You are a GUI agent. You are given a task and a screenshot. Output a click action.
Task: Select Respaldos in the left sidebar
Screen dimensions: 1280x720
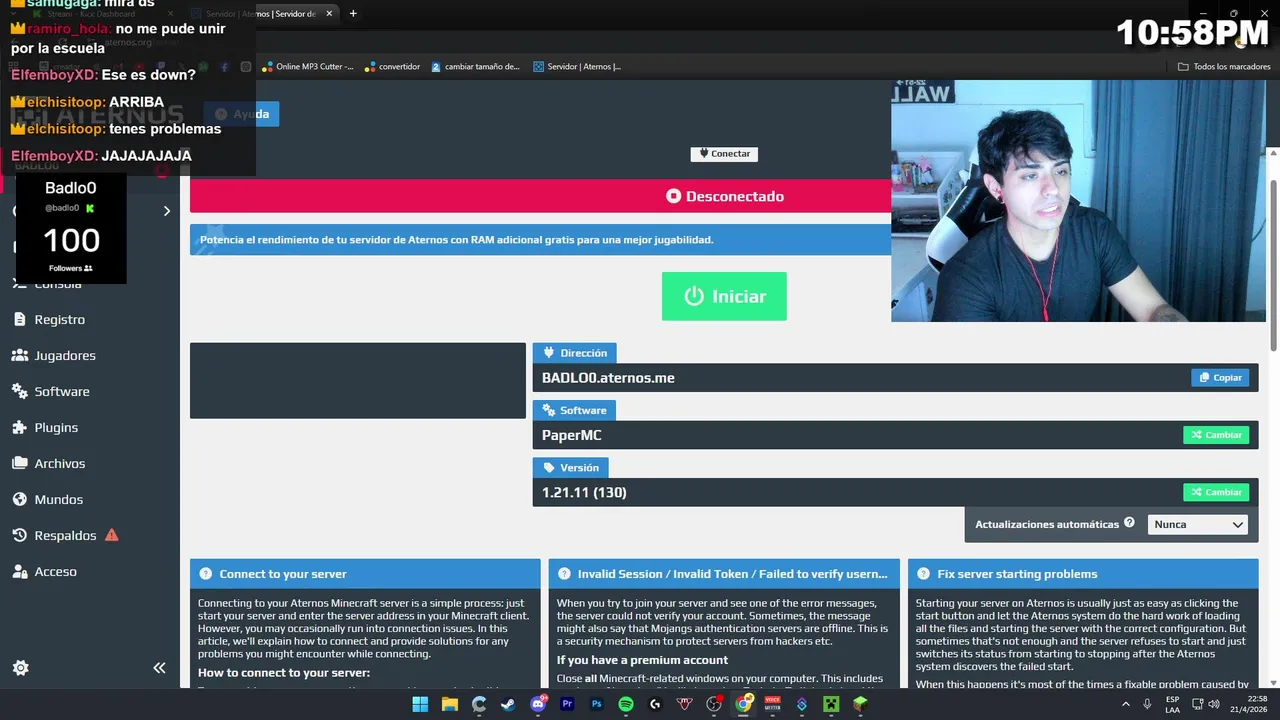click(x=65, y=535)
